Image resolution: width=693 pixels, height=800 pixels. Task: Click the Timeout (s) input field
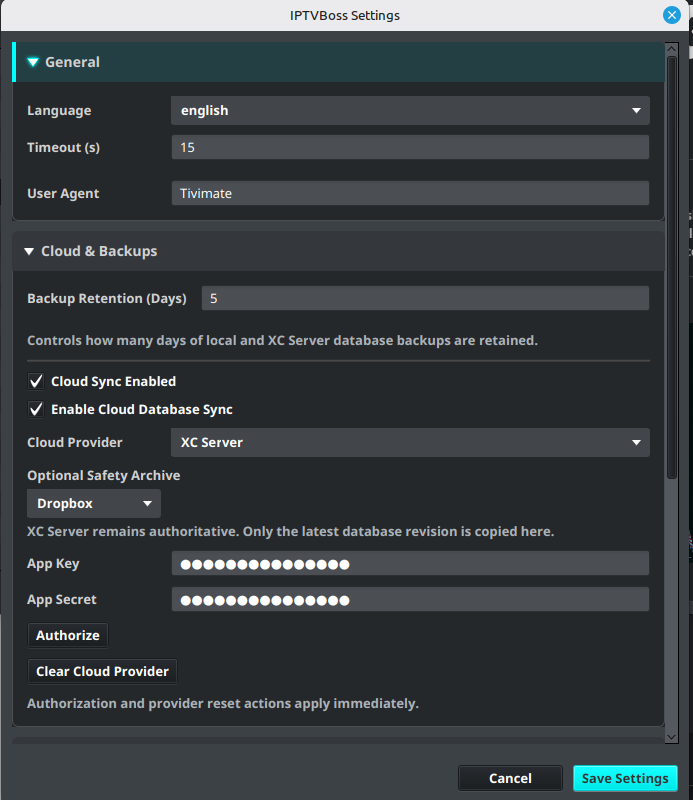click(x=410, y=147)
